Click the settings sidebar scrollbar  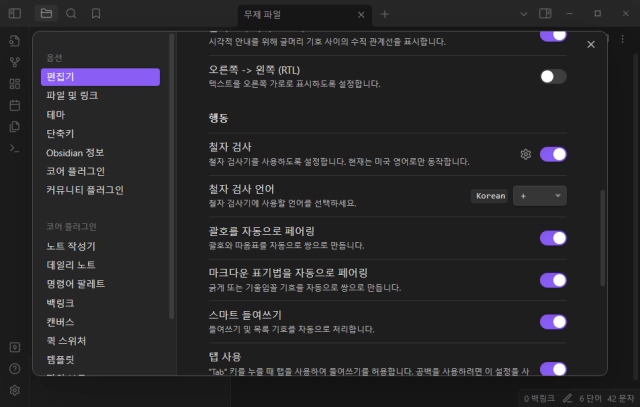point(171,176)
